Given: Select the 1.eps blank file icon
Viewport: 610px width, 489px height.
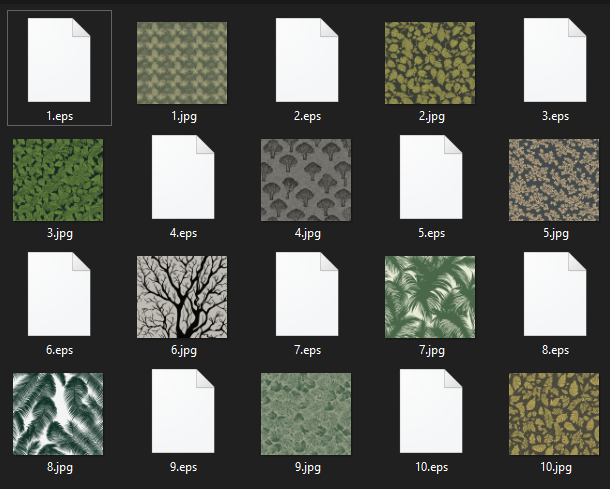Looking at the screenshot, I should pos(59,60).
